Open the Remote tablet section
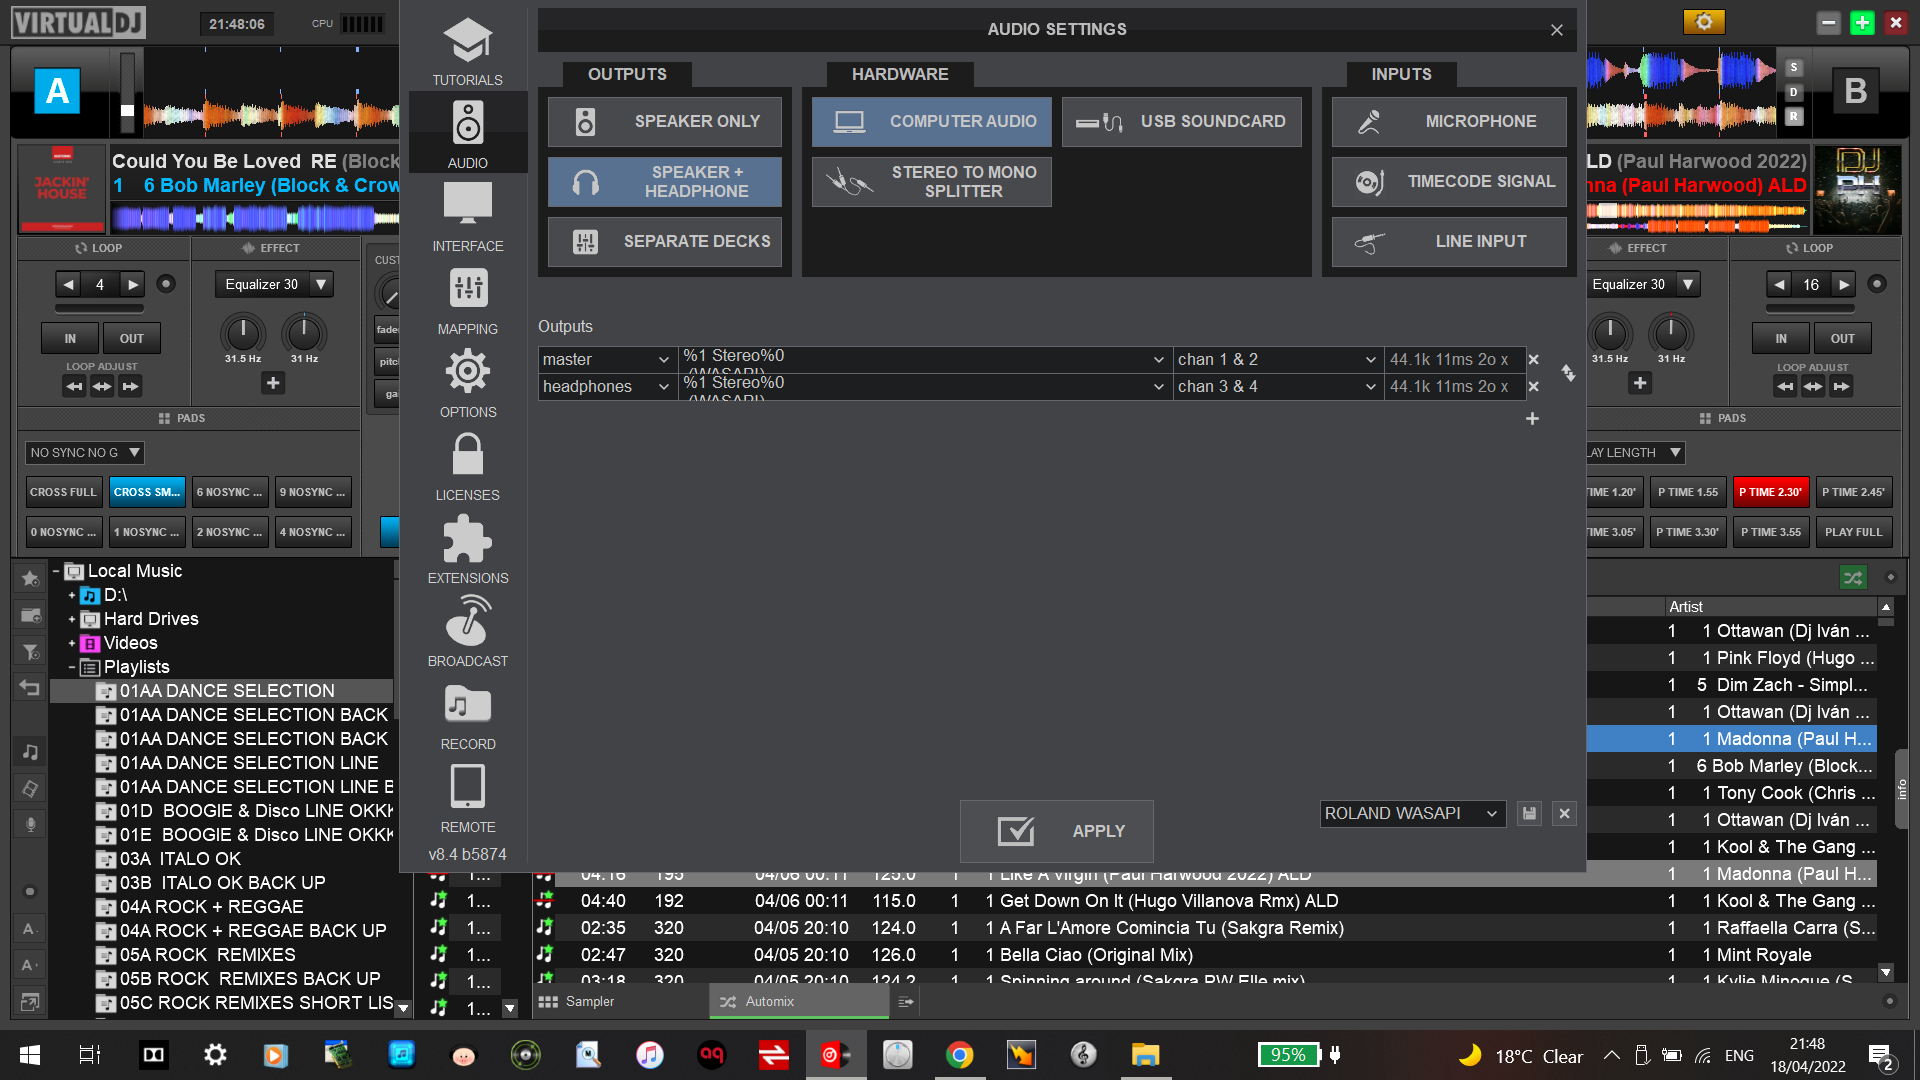 467,798
